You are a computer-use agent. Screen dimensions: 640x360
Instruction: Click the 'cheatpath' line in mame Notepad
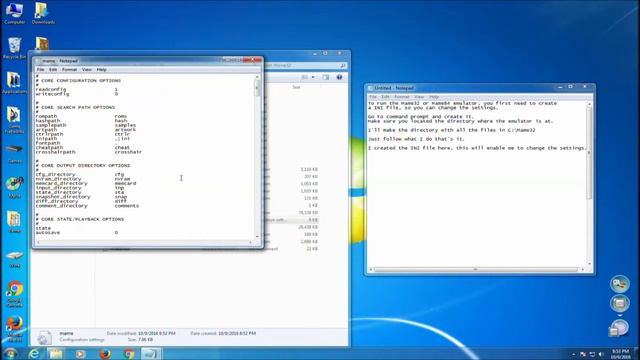pos(82,148)
